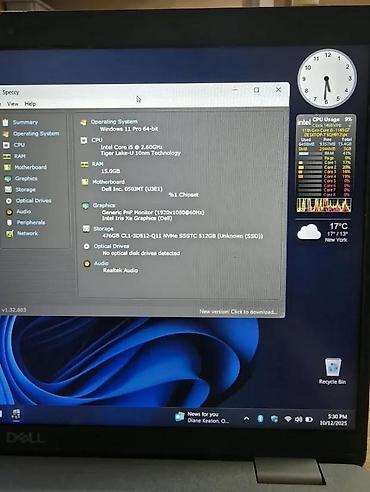Click the 17°C temperature in weather gadget
Image resolution: width=370 pixels, height=492 pixels.
[x=339, y=226]
